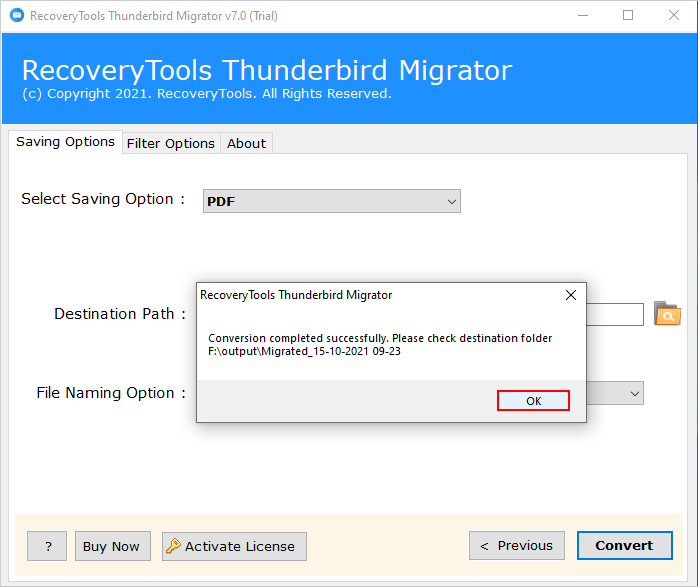Click the 'Destination Path :' label
The height and width of the screenshot is (587, 698).
coord(120,314)
